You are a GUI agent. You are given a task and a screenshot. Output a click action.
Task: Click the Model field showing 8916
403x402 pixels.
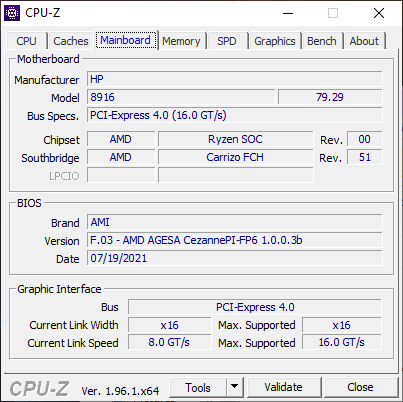(x=181, y=97)
